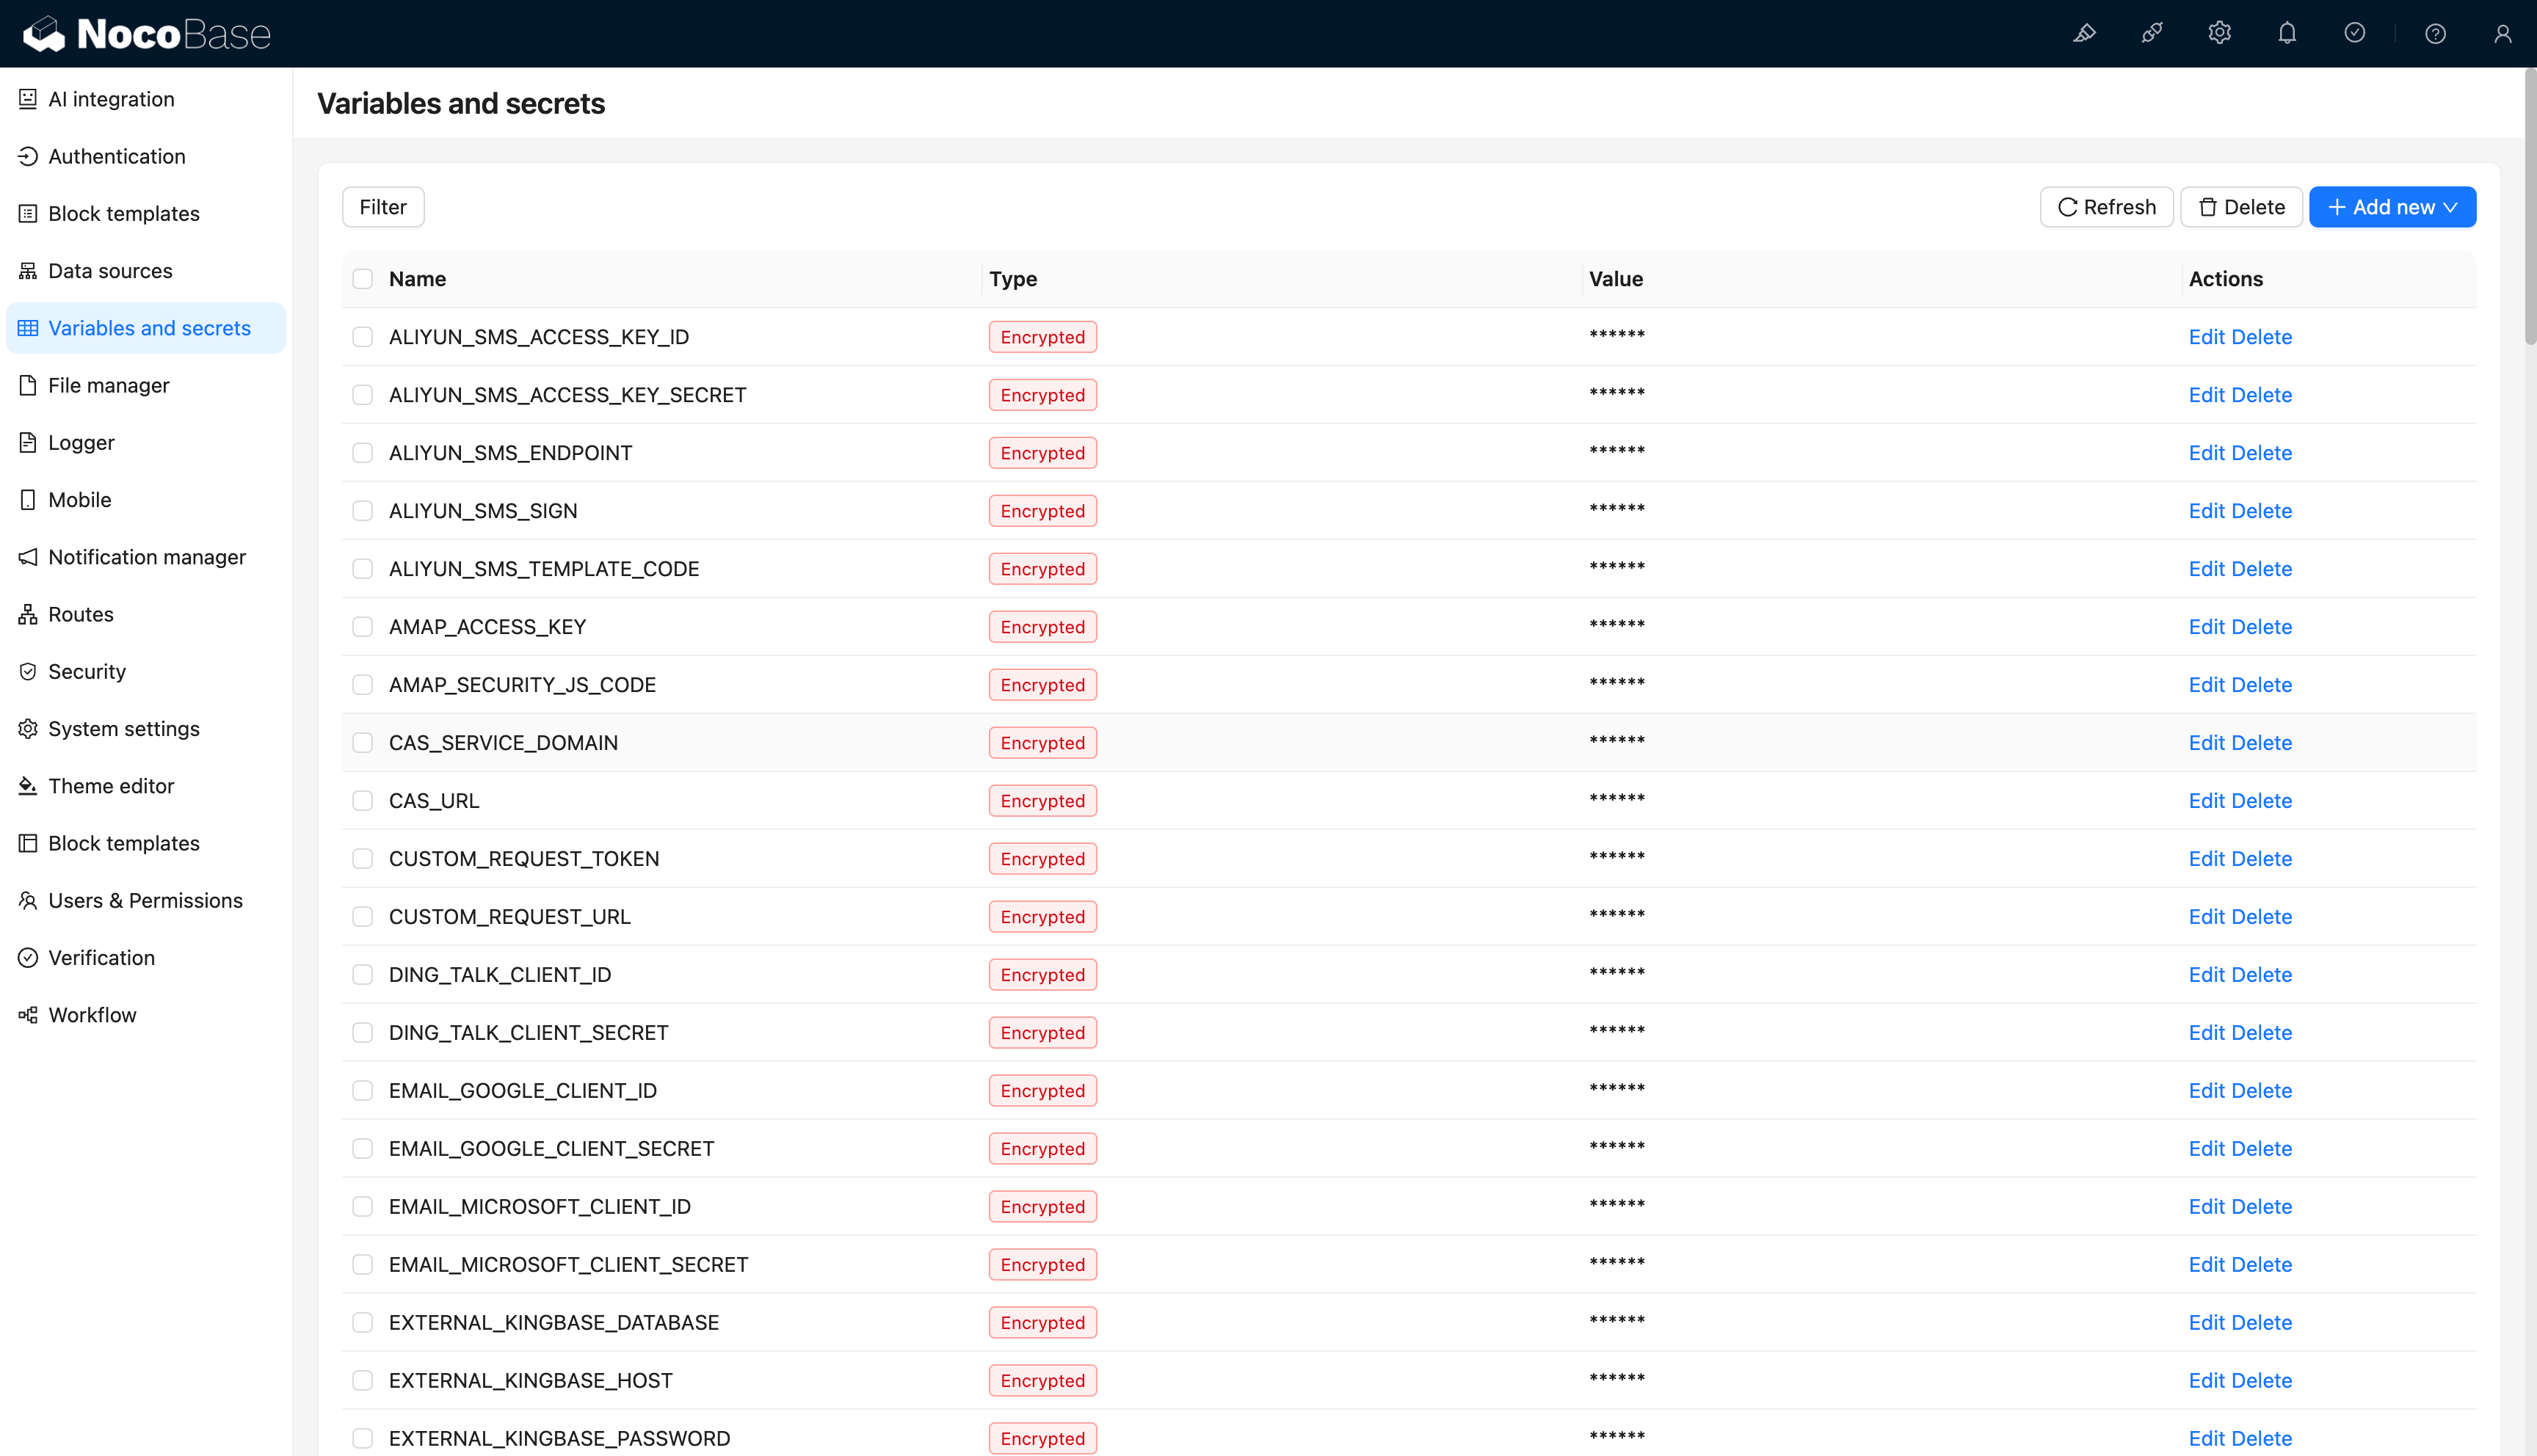The height and width of the screenshot is (1456, 2537).
Task: Edit the ALIYUN_SMS_SIGN variable
Action: coord(2206,511)
